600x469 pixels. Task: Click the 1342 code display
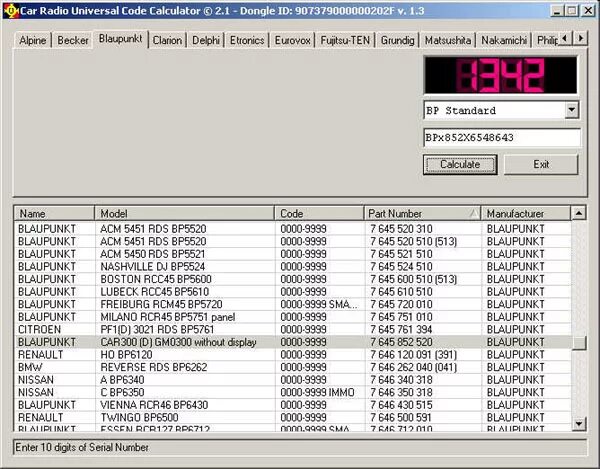501,75
